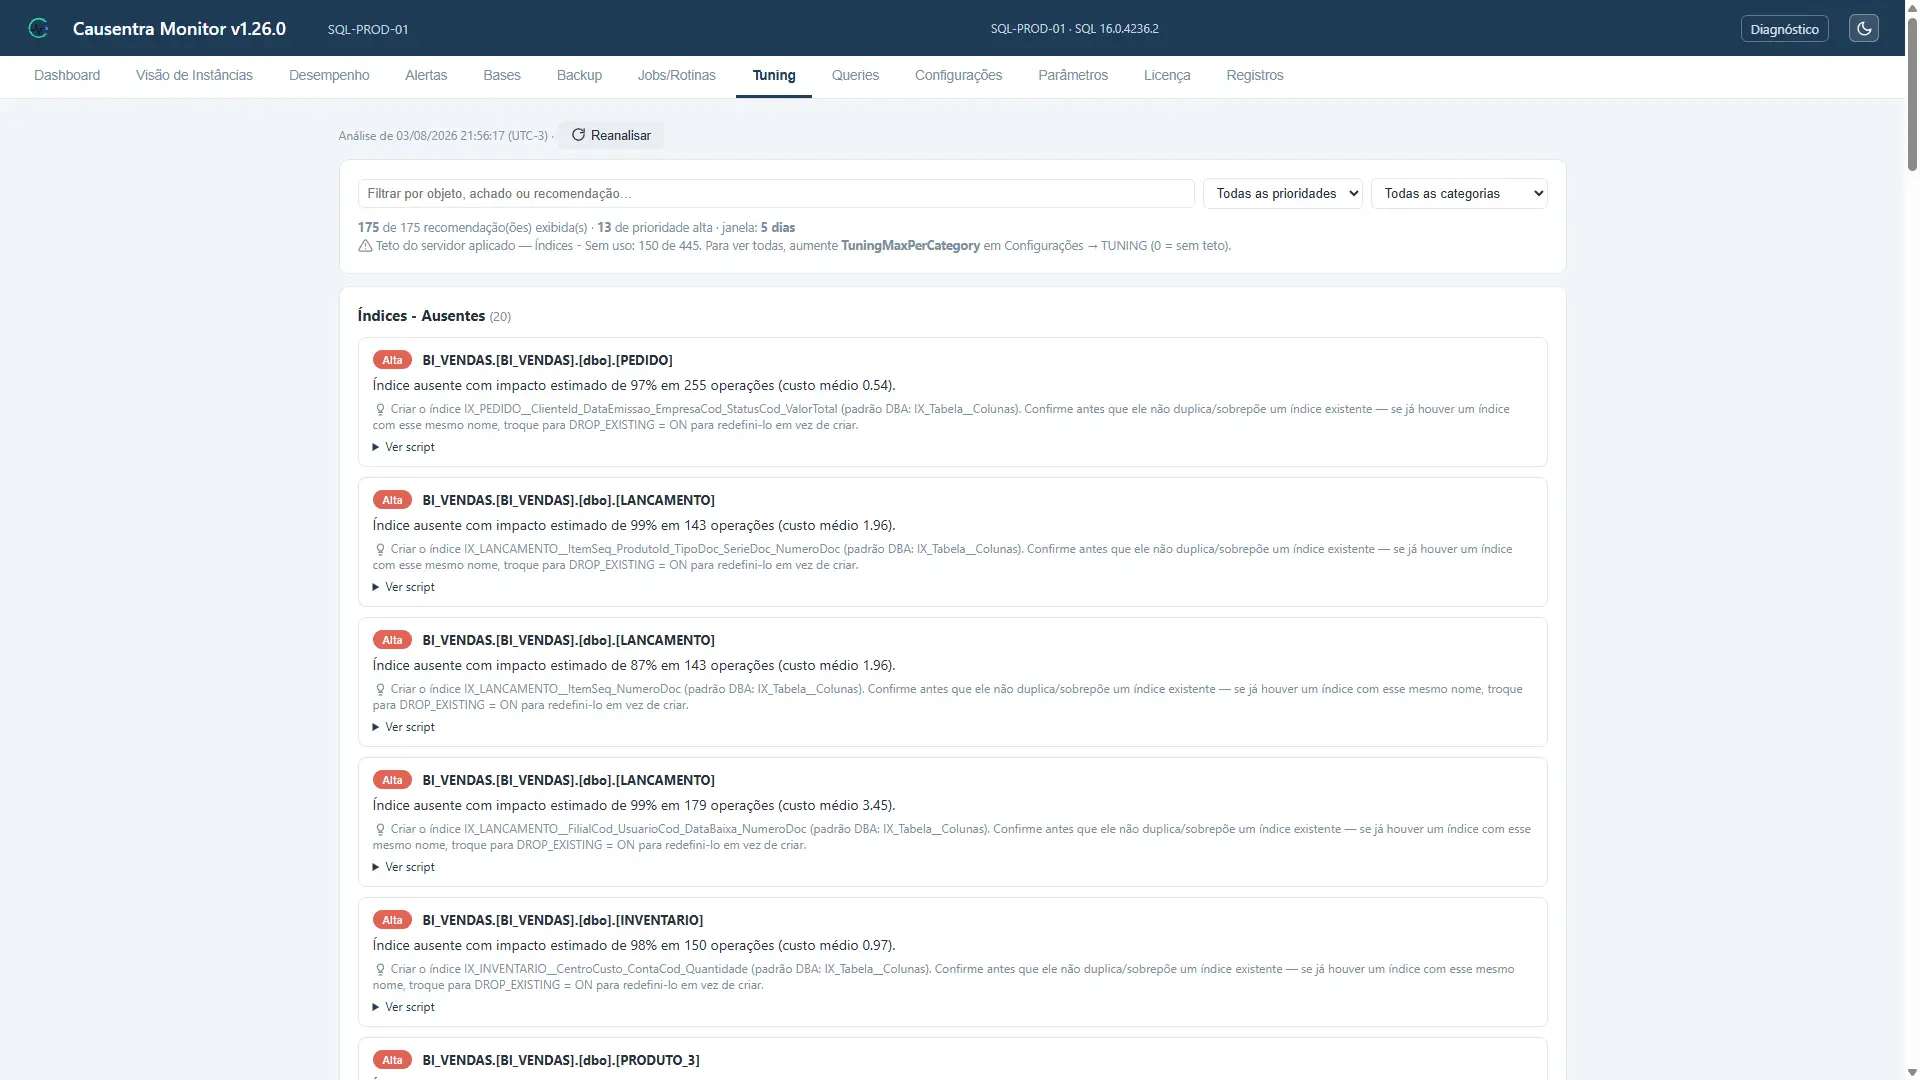Expand Ver script for IX_LANCAMENTO__FilialCod_UsuarioCod recommendation

(x=404, y=867)
